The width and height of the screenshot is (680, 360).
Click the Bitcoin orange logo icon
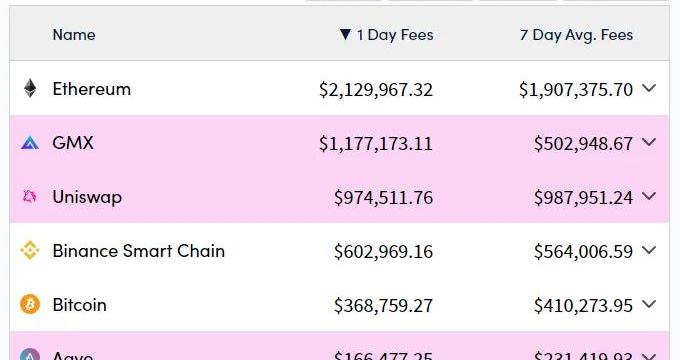(30, 304)
